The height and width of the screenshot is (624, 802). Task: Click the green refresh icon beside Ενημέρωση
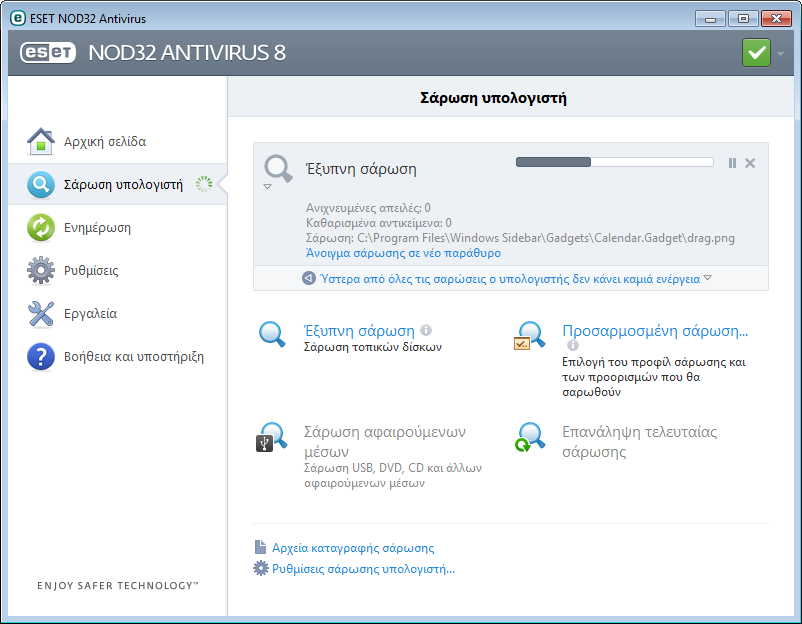40,227
